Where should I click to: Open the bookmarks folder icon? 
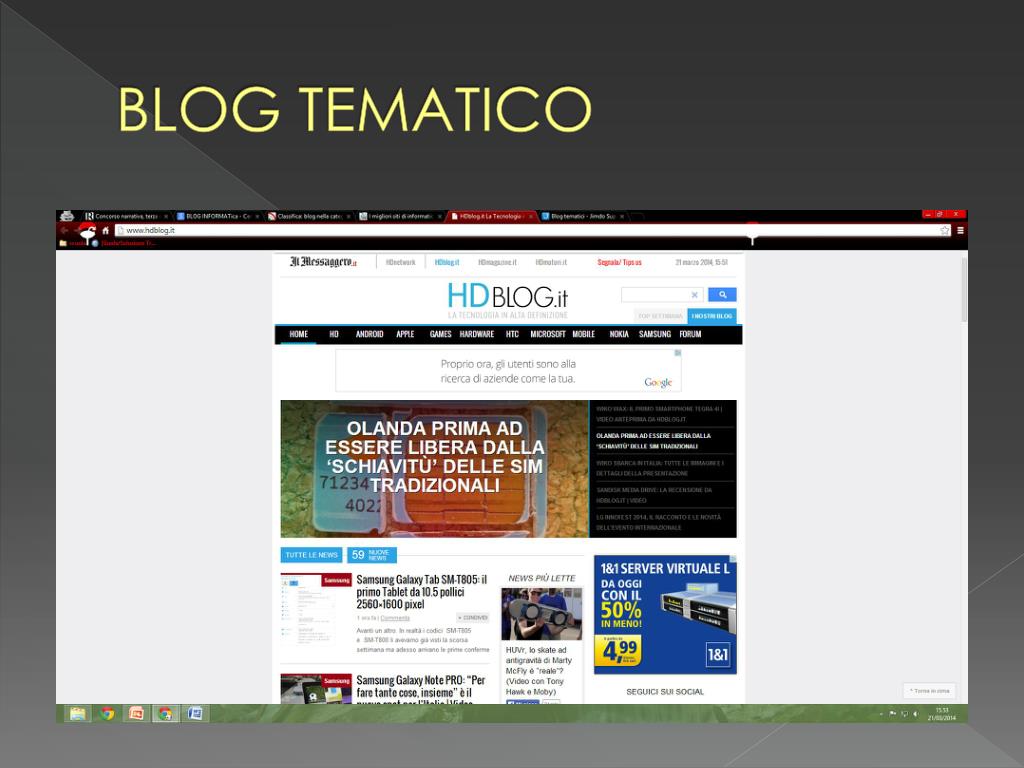coord(63,243)
